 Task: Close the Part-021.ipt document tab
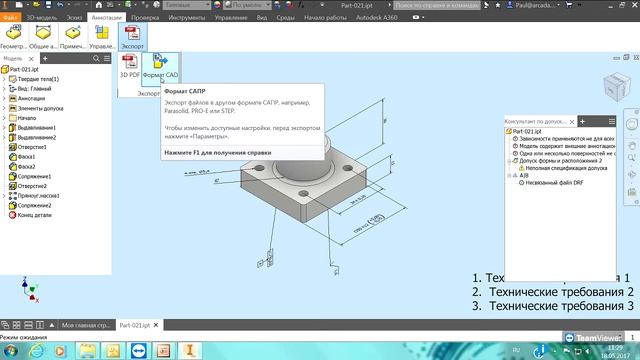156,325
